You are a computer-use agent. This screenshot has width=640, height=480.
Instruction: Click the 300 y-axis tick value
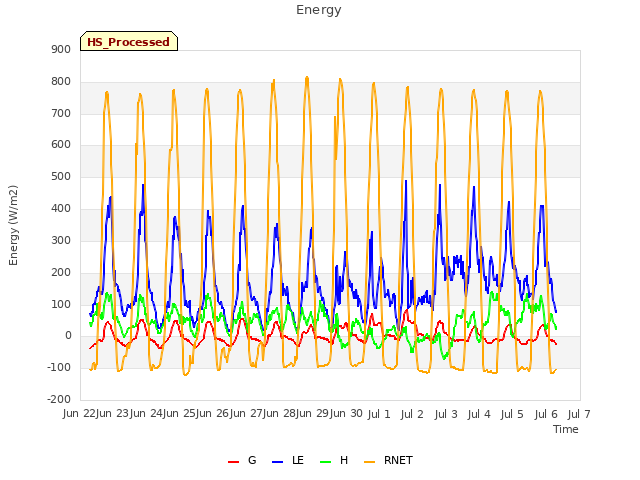tap(61, 240)
